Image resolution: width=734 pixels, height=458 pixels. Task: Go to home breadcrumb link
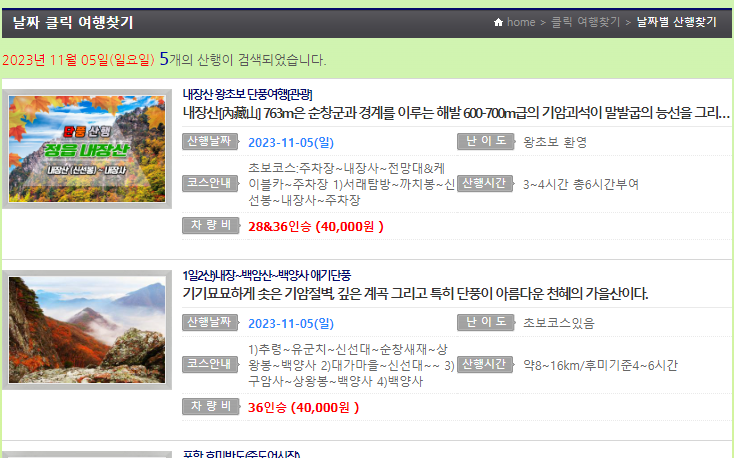(521, 22)
